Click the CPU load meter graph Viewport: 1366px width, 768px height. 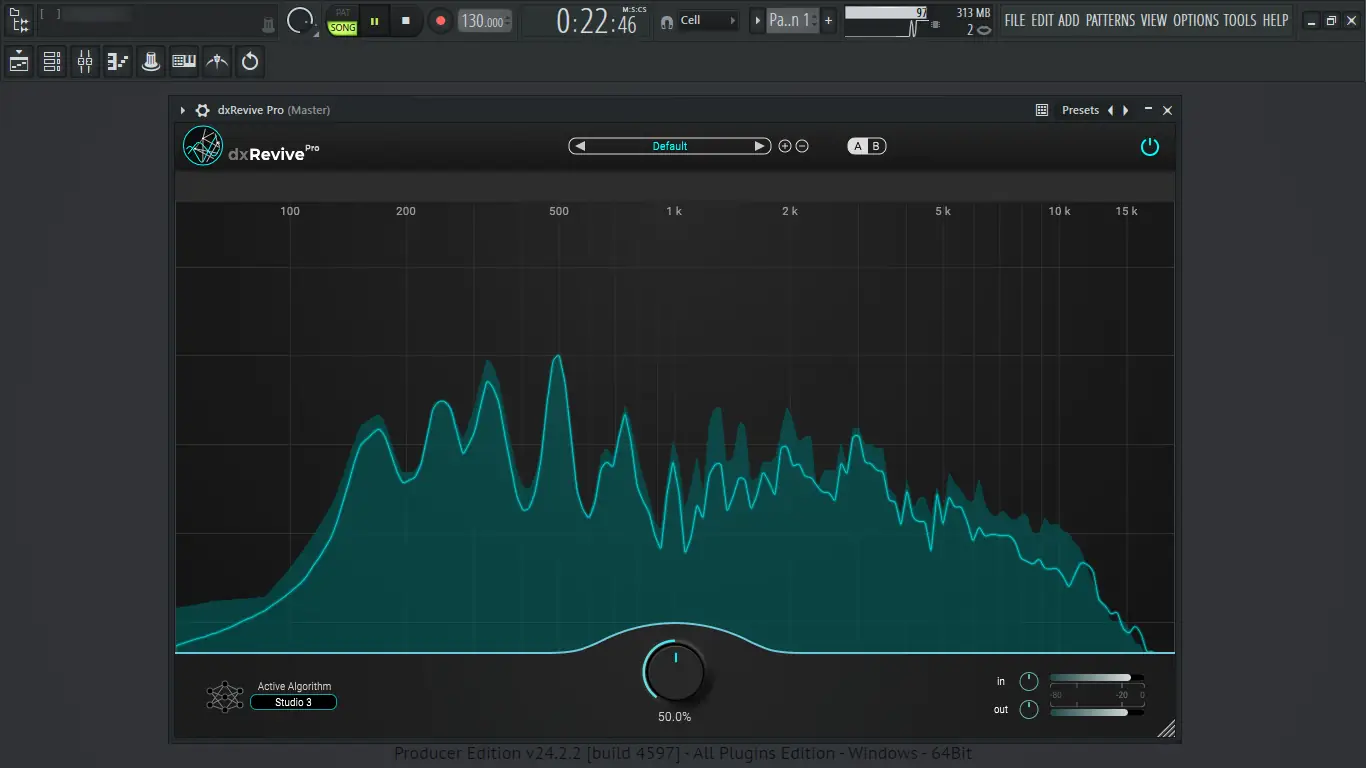click(886, 21)
